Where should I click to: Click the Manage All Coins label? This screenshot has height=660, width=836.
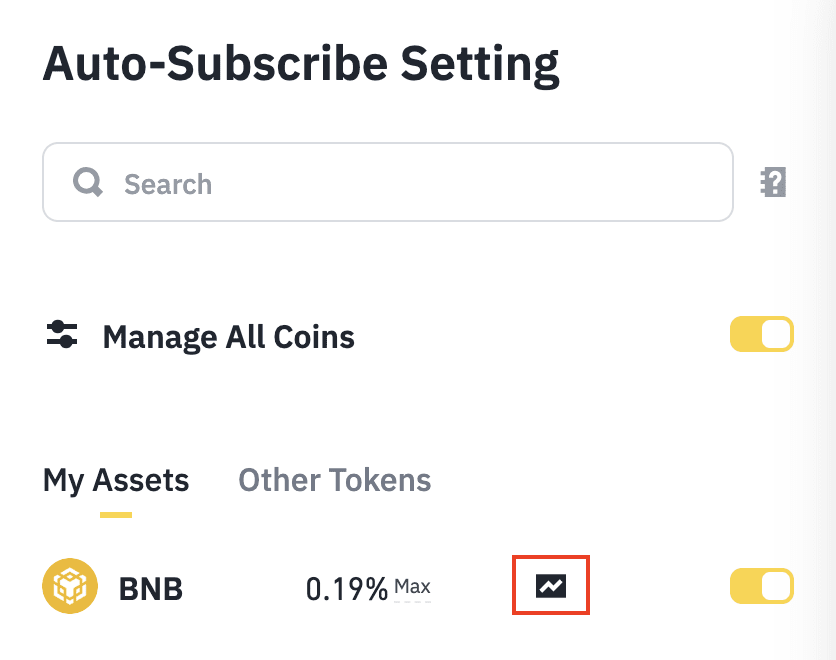point(228,337)
